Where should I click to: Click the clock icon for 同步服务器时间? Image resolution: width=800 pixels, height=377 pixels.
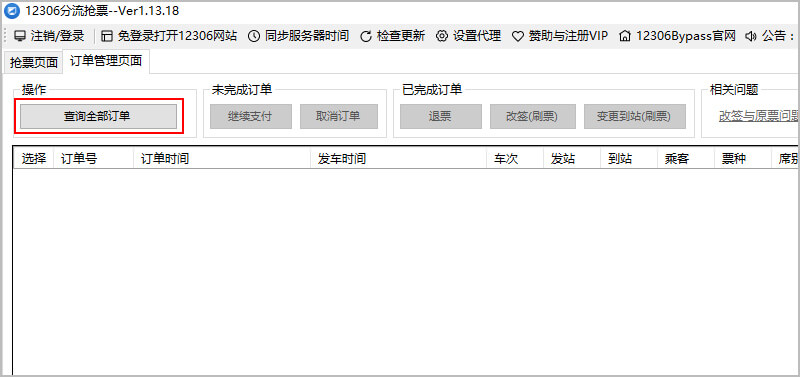tap(254, 36)
